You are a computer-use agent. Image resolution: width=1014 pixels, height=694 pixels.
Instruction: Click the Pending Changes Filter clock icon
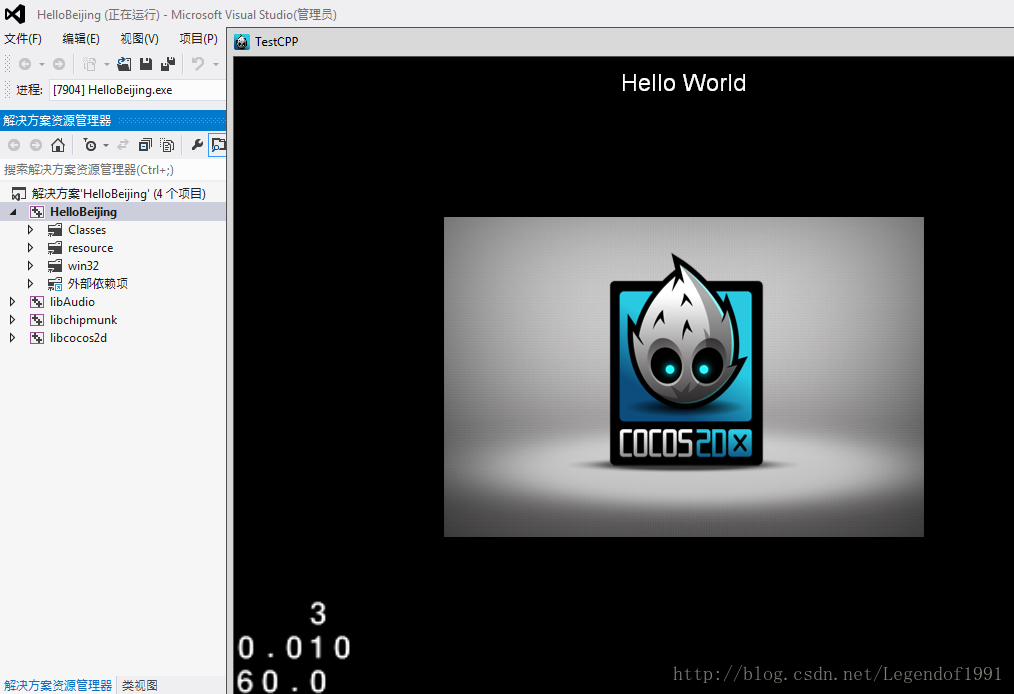point(90,146)
